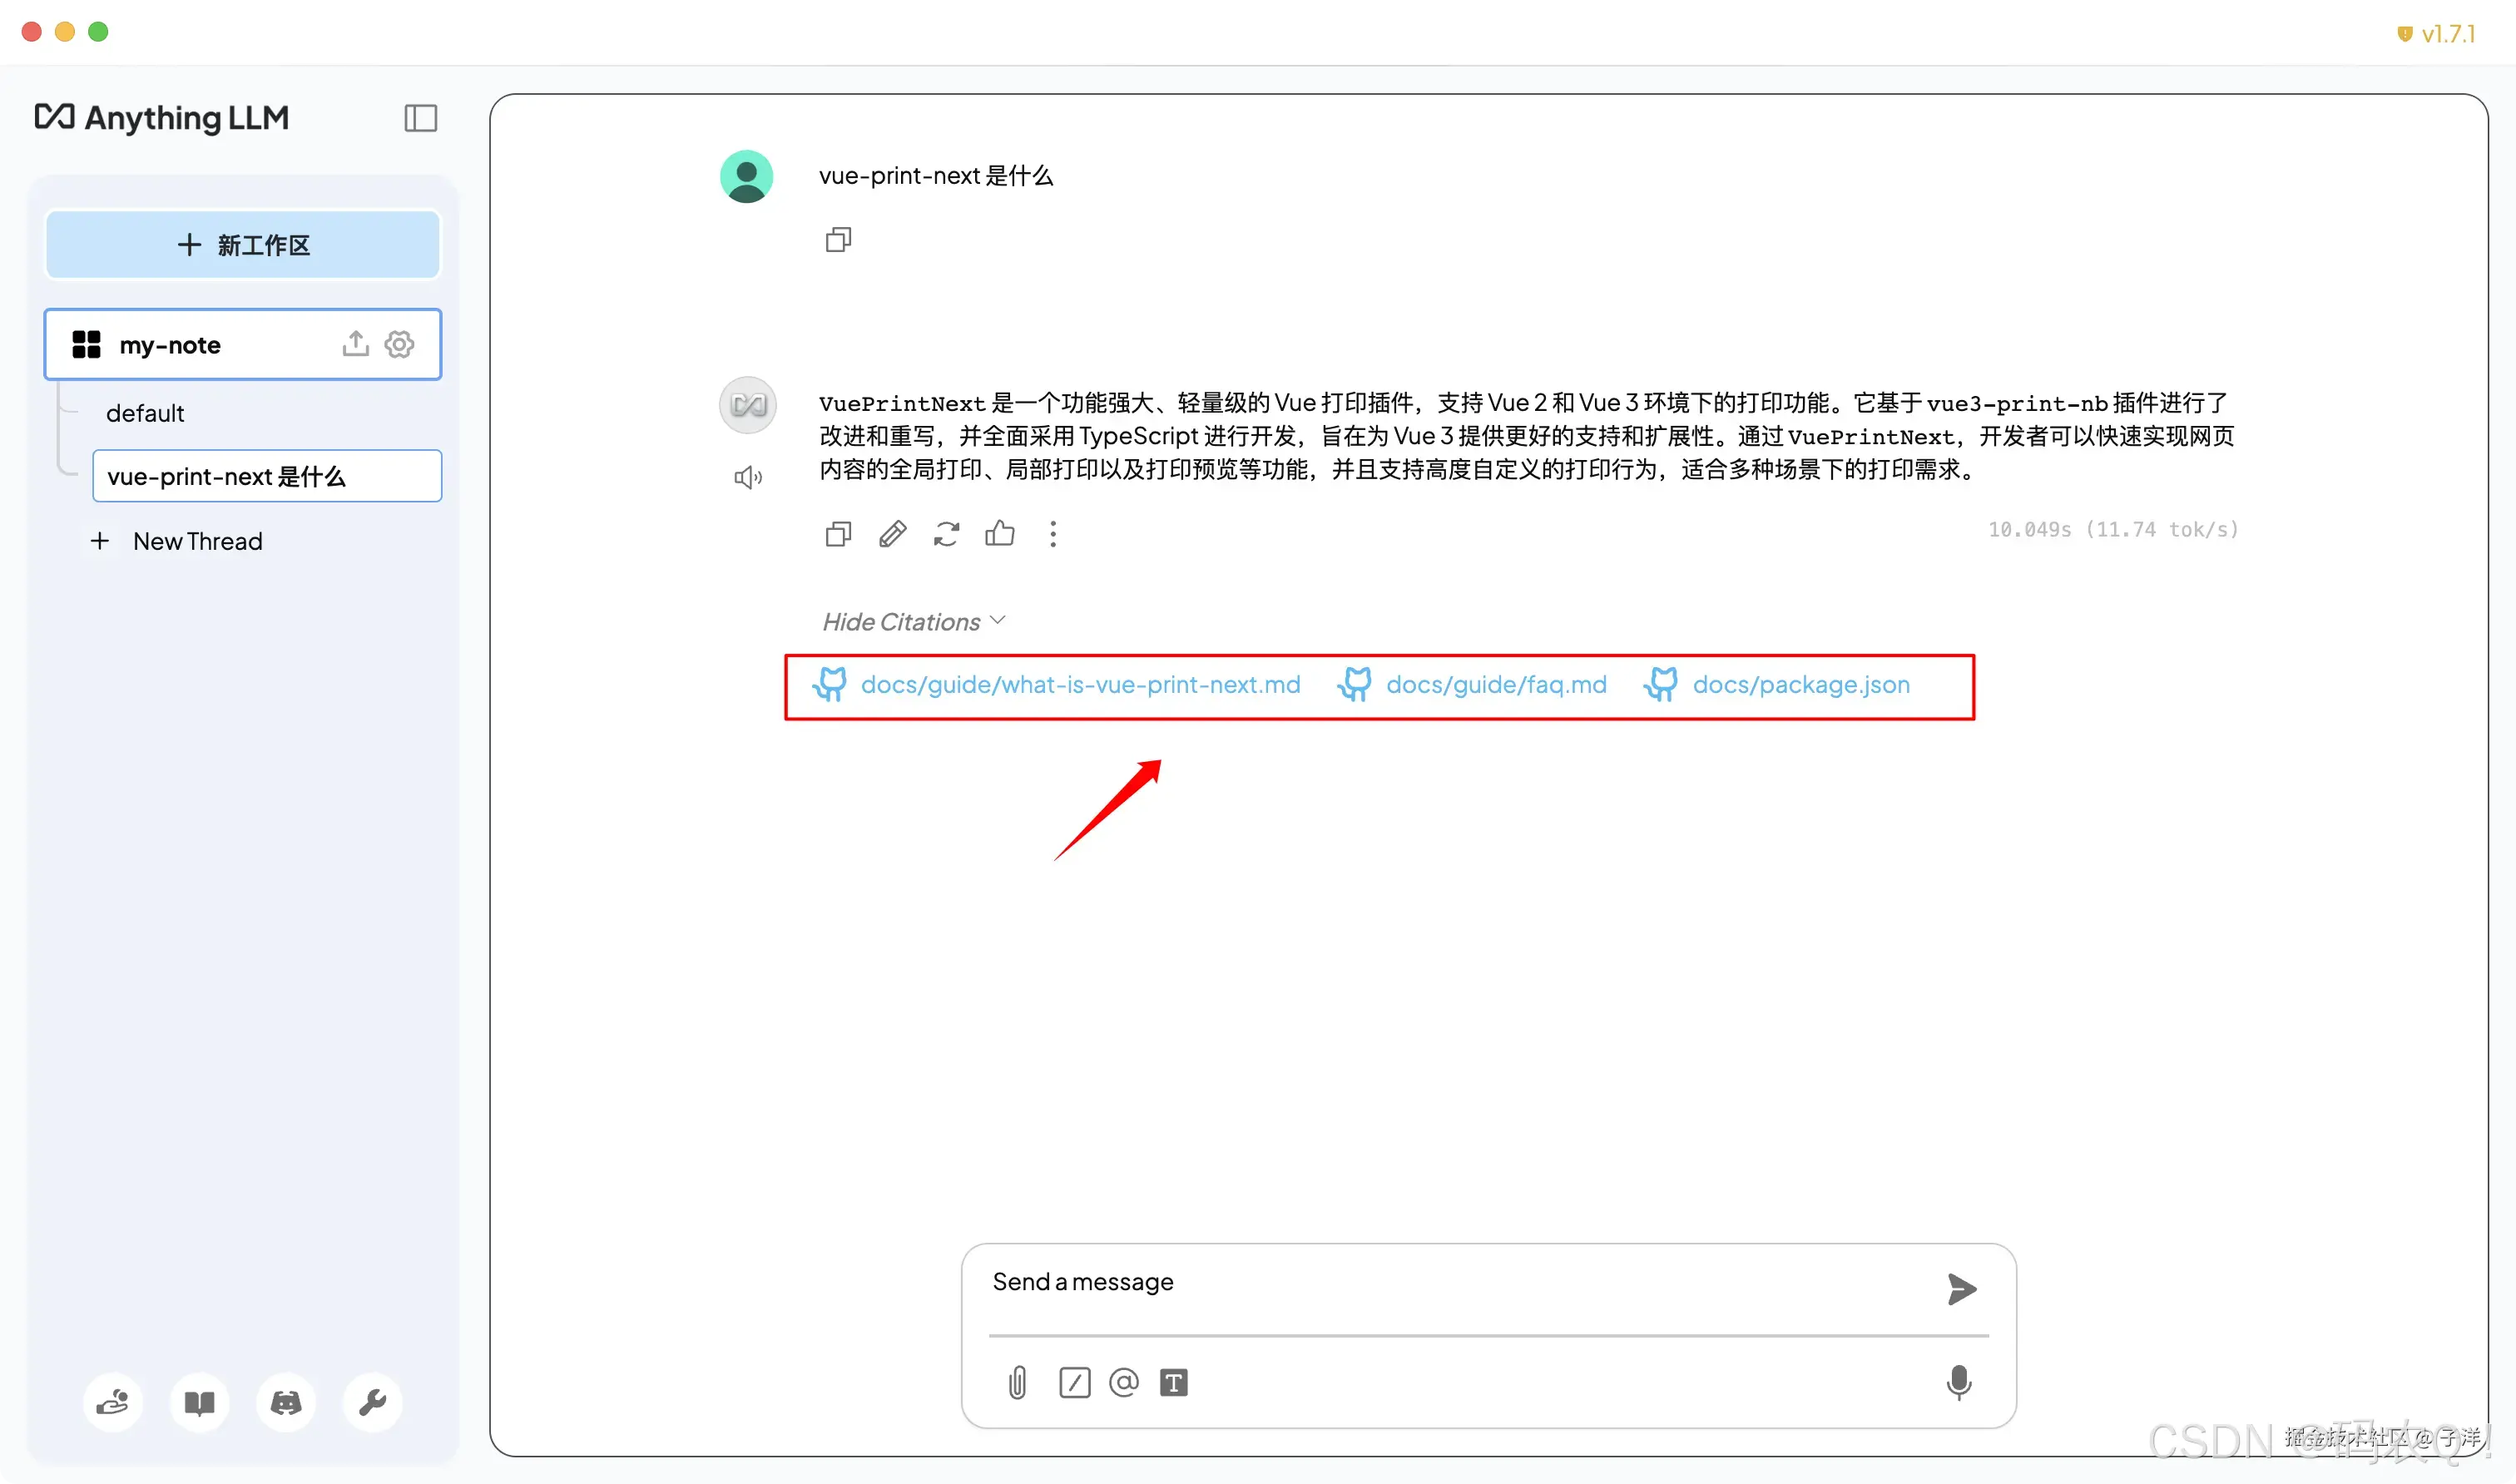Open the @ agent mention icon
2516x1484 pixels.
coord(1123,1383)
